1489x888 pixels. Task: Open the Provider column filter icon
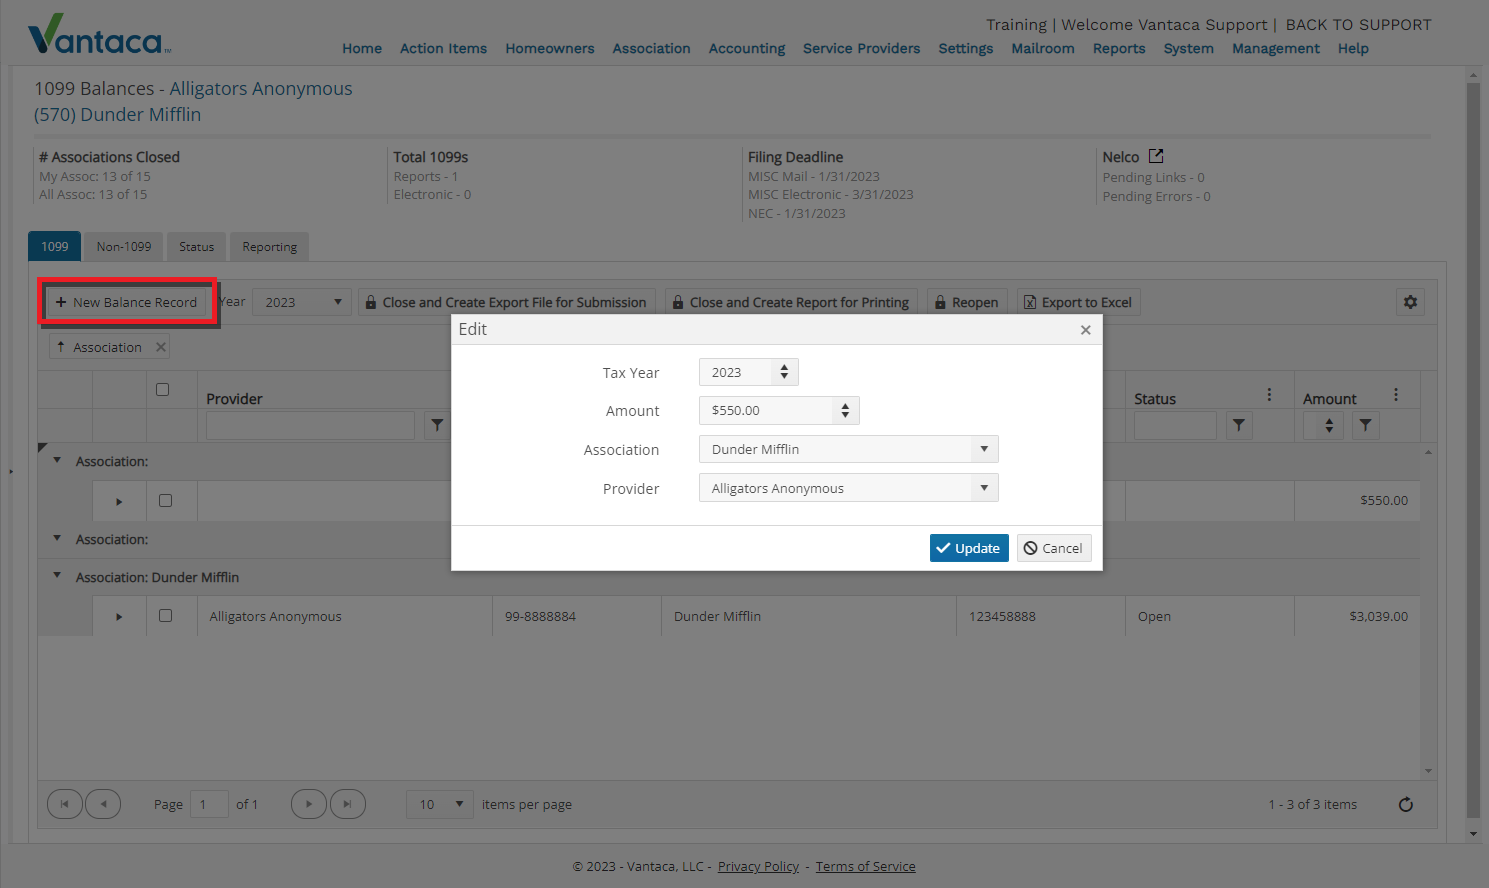[437, 425]
